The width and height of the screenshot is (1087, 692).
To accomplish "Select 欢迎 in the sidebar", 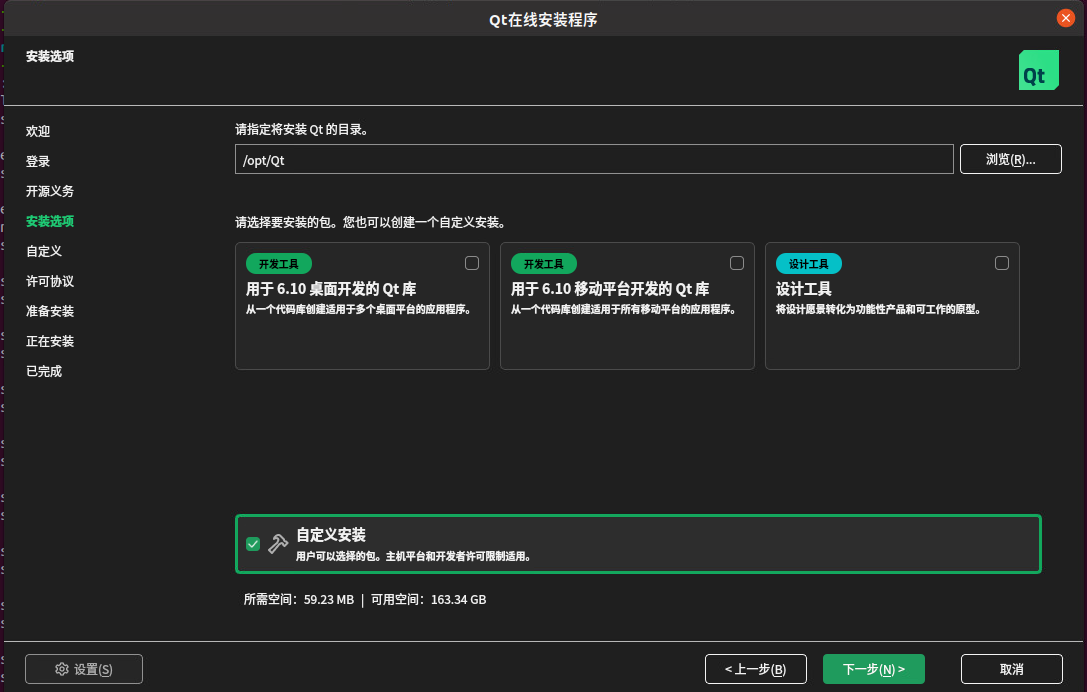I will (x=38, y=131).
